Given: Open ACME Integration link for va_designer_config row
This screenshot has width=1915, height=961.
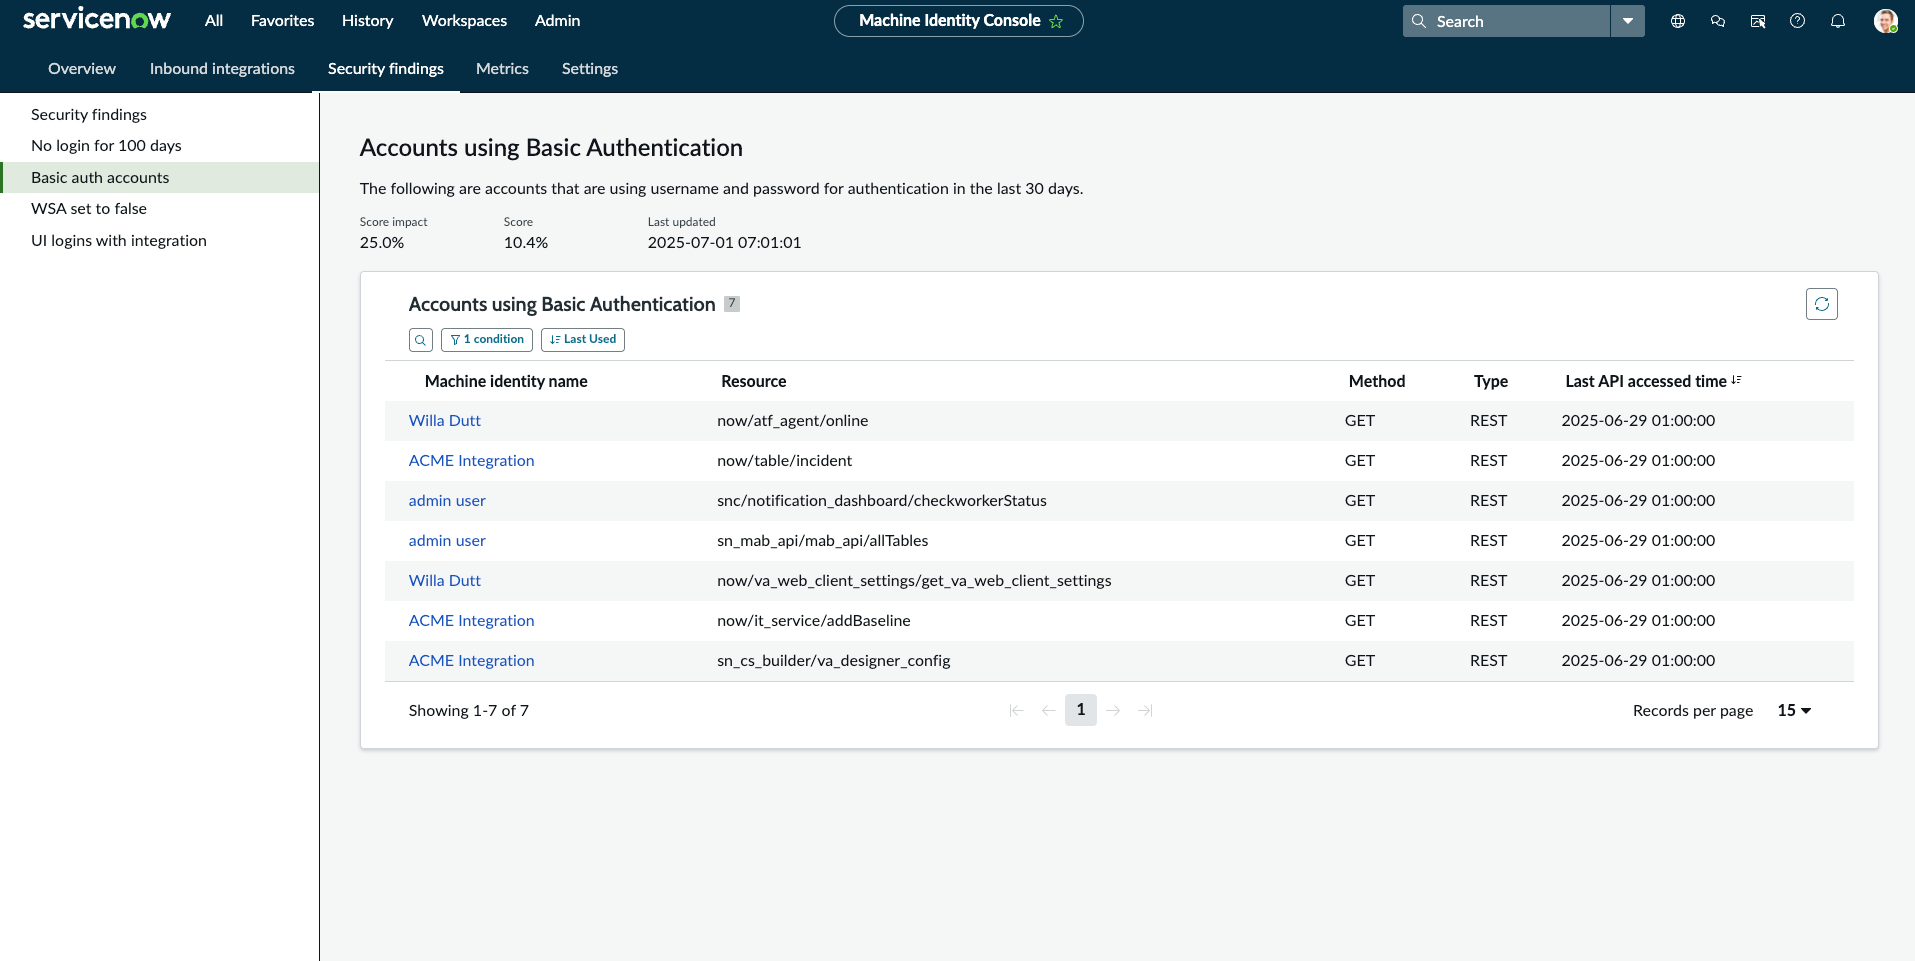Looking at the screenshot, I should click(471, 661).
